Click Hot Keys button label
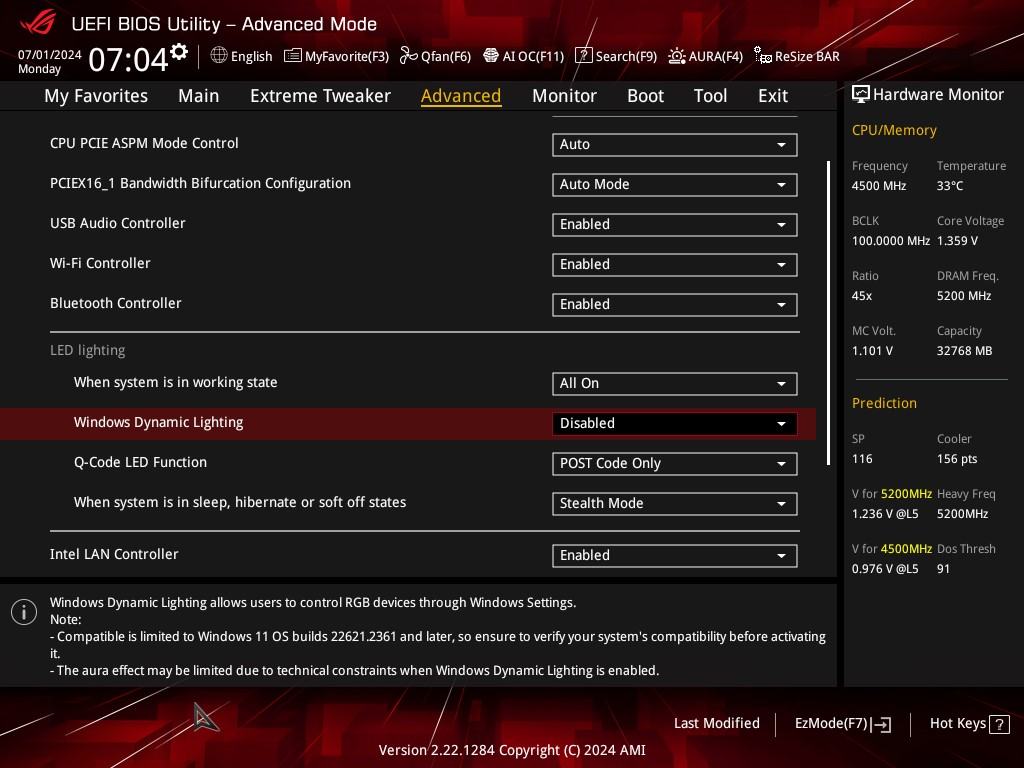Screen dimensions: 1024x768 tap(957, 723)
